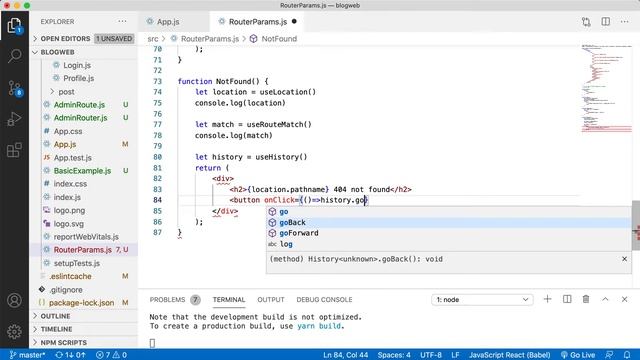This screenshot has height=360, width=640.
Task: Open the Extensions view
Action: [14, 150]
